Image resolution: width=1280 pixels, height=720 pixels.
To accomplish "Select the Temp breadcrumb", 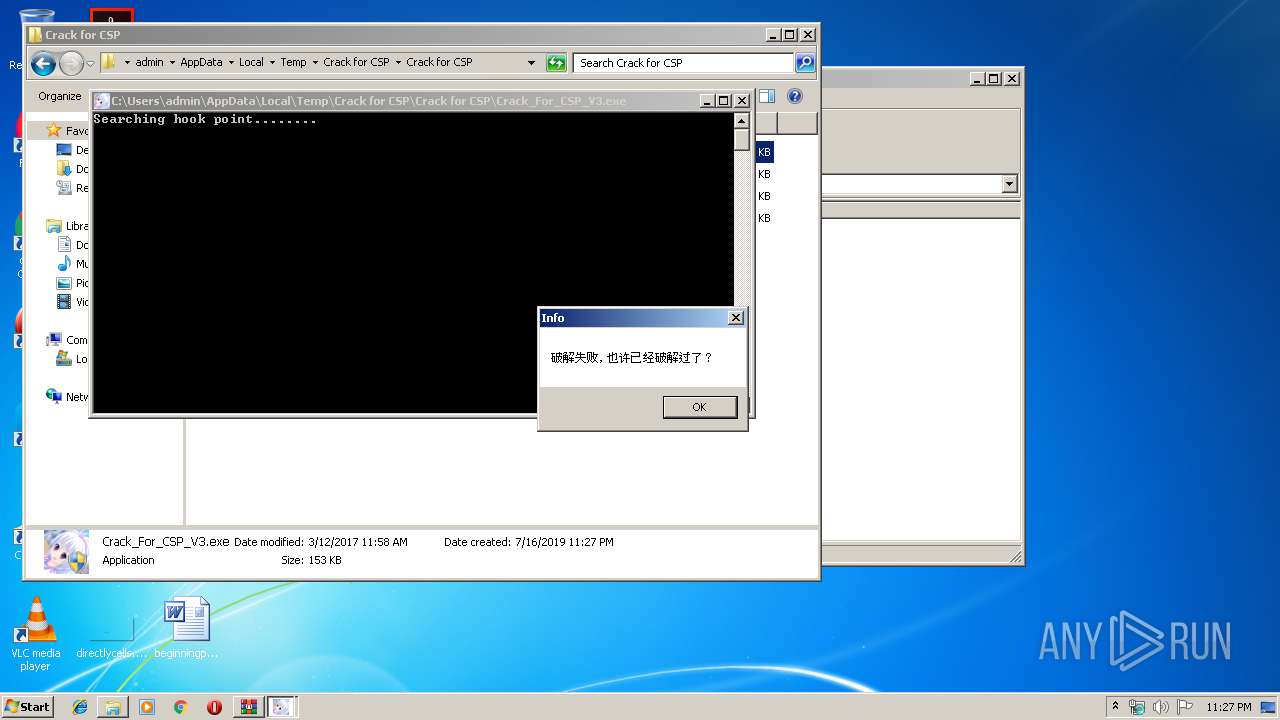I will (x=293, y=62).
